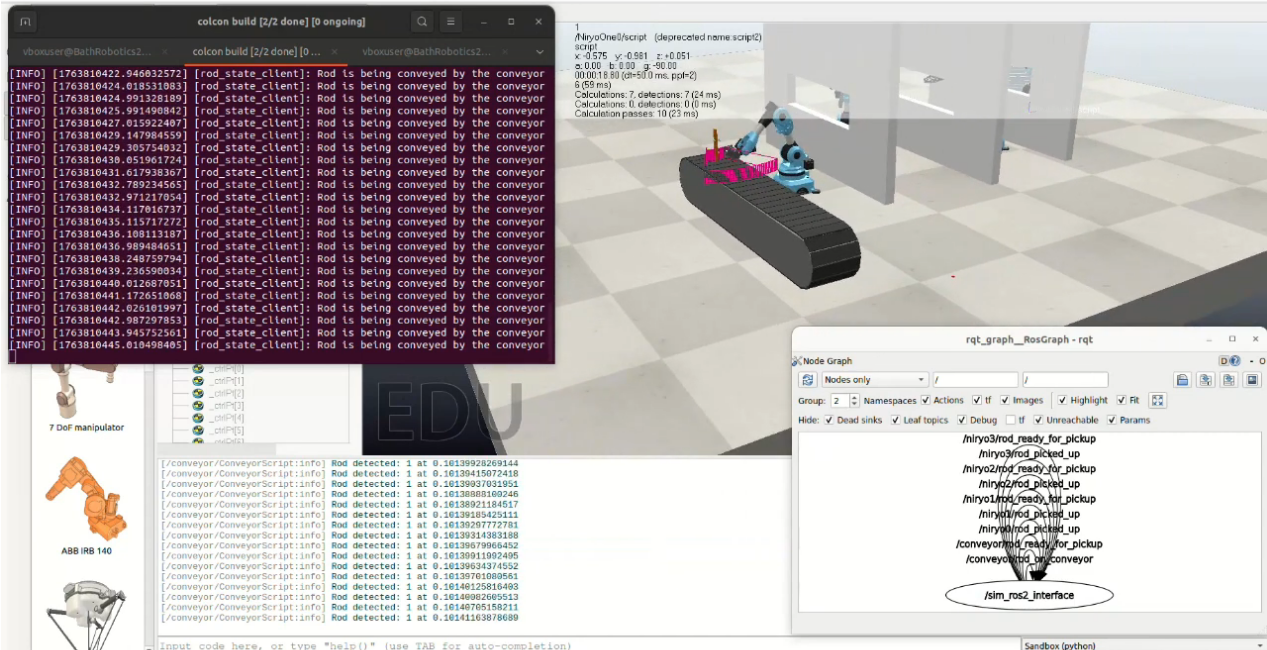Select the 7 DoF manipulator model

[87, 399]
